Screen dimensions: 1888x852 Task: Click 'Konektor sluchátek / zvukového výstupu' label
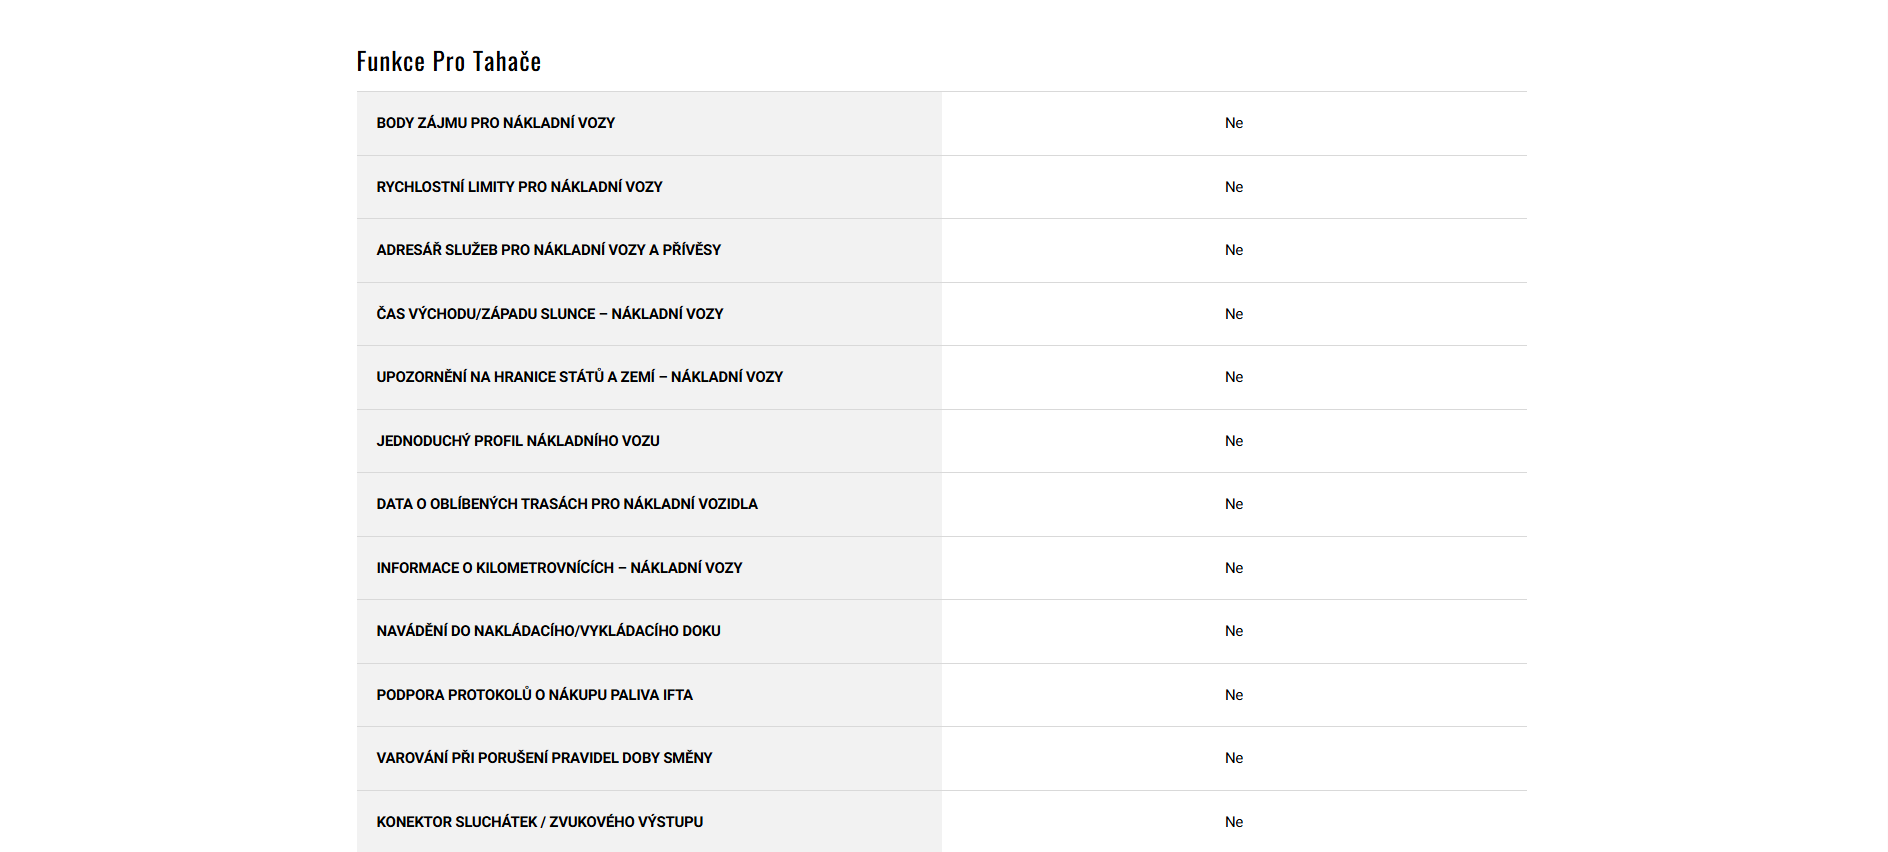[539, 822]
